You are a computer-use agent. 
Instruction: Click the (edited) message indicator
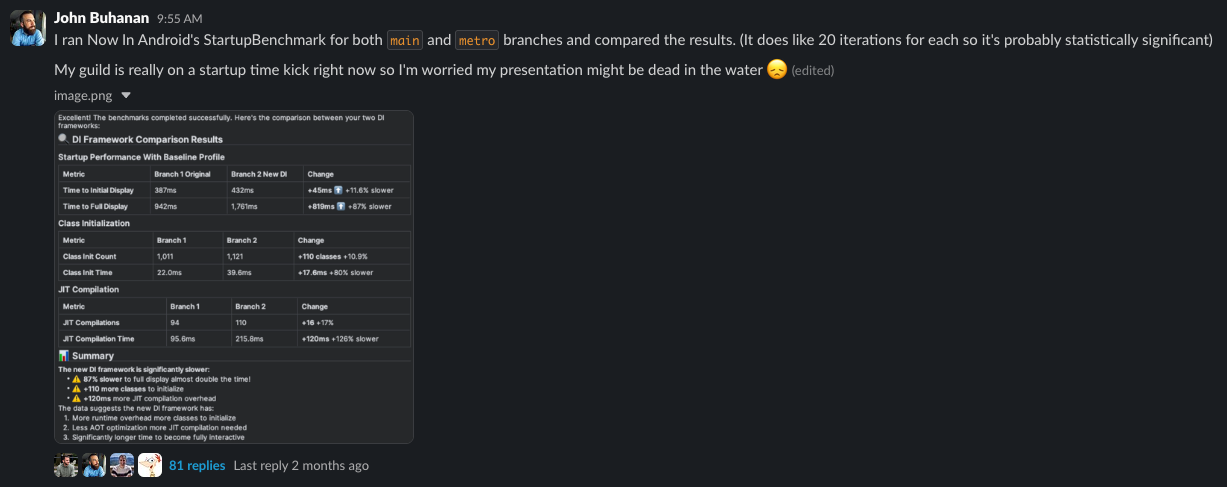point(812,71)
